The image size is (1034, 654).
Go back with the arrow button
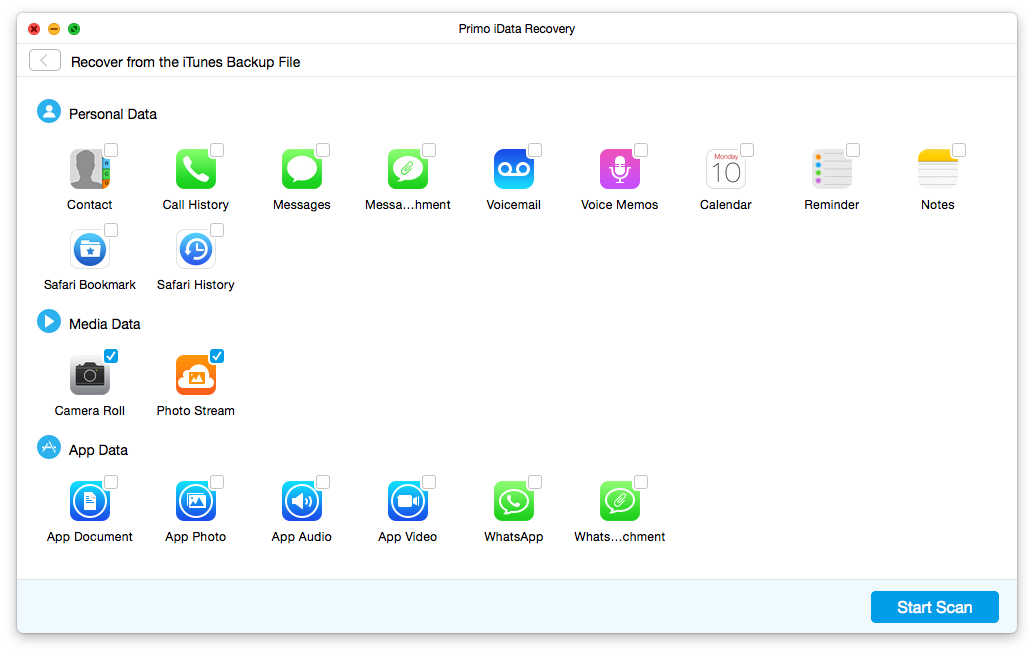45,61
